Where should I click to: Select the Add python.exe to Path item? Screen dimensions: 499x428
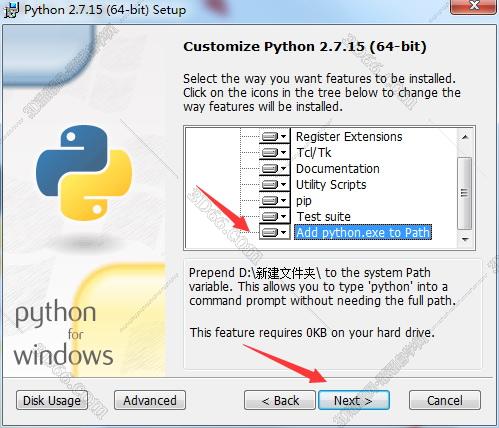(363, 232)
